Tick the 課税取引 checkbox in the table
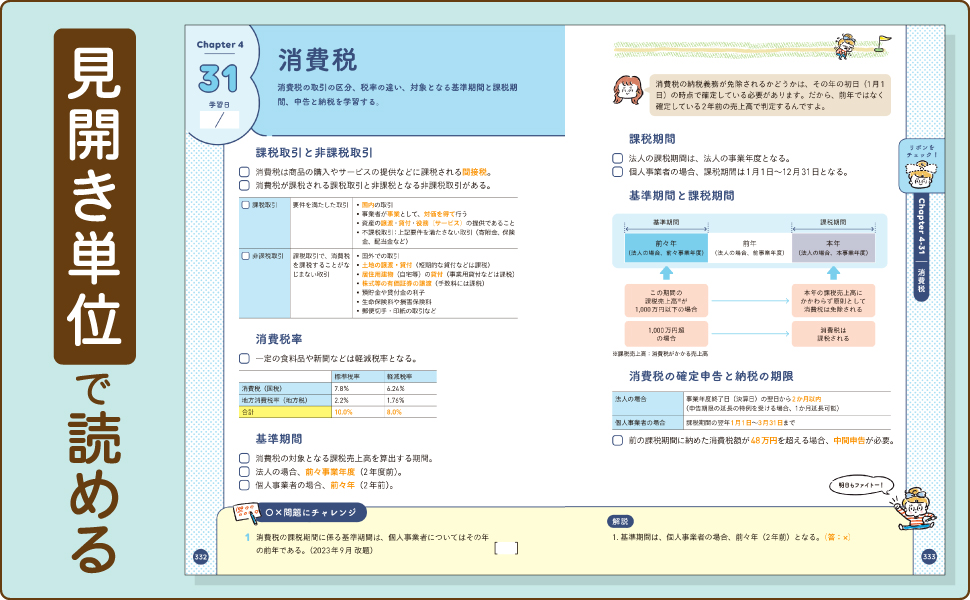The width and height of the screenshot is (970, 600). pos(246,205)
